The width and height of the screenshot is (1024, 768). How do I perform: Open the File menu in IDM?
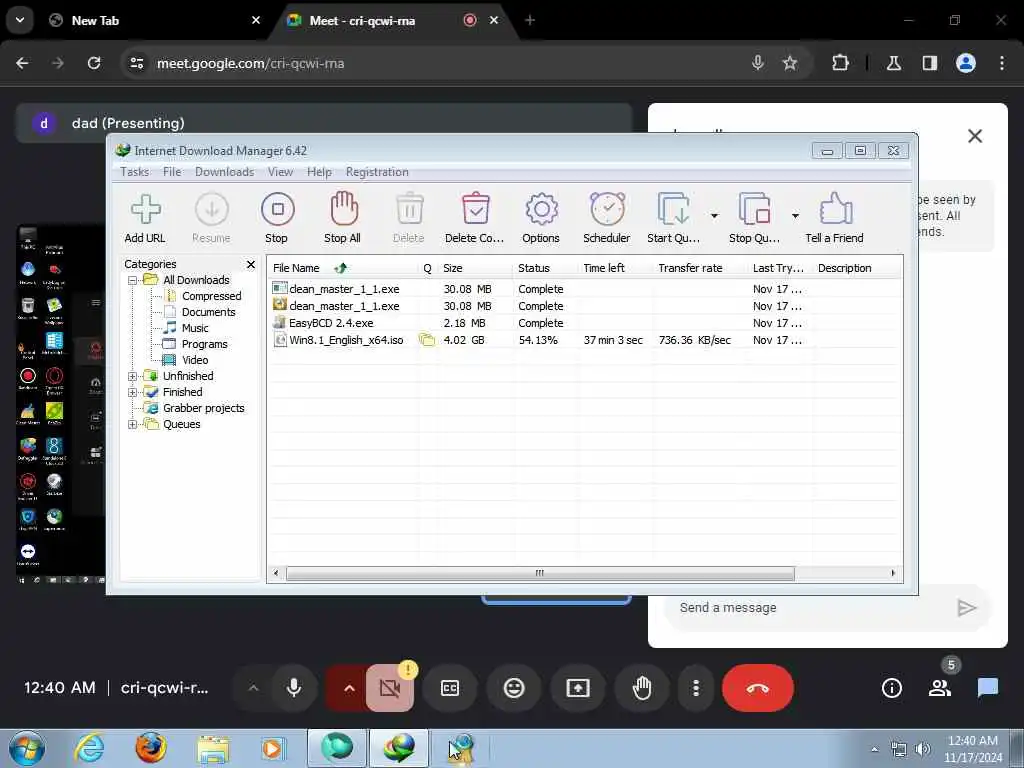click(x=172, y=172)
